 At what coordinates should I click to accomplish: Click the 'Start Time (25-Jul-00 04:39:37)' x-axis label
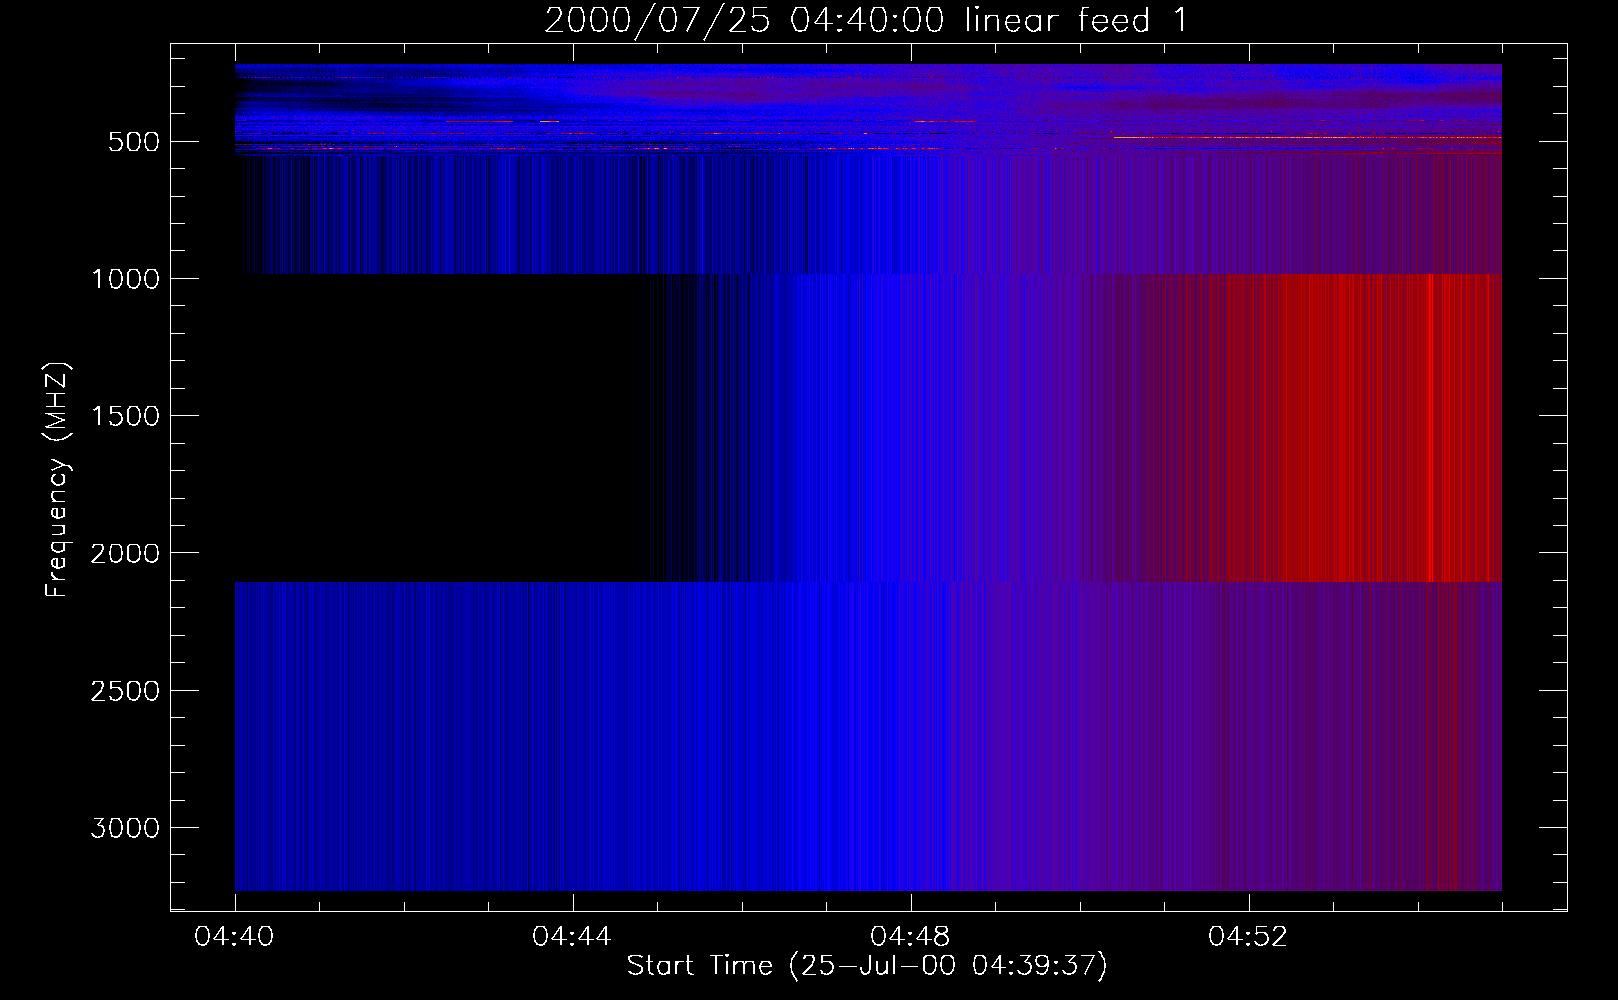pos(867,966)
